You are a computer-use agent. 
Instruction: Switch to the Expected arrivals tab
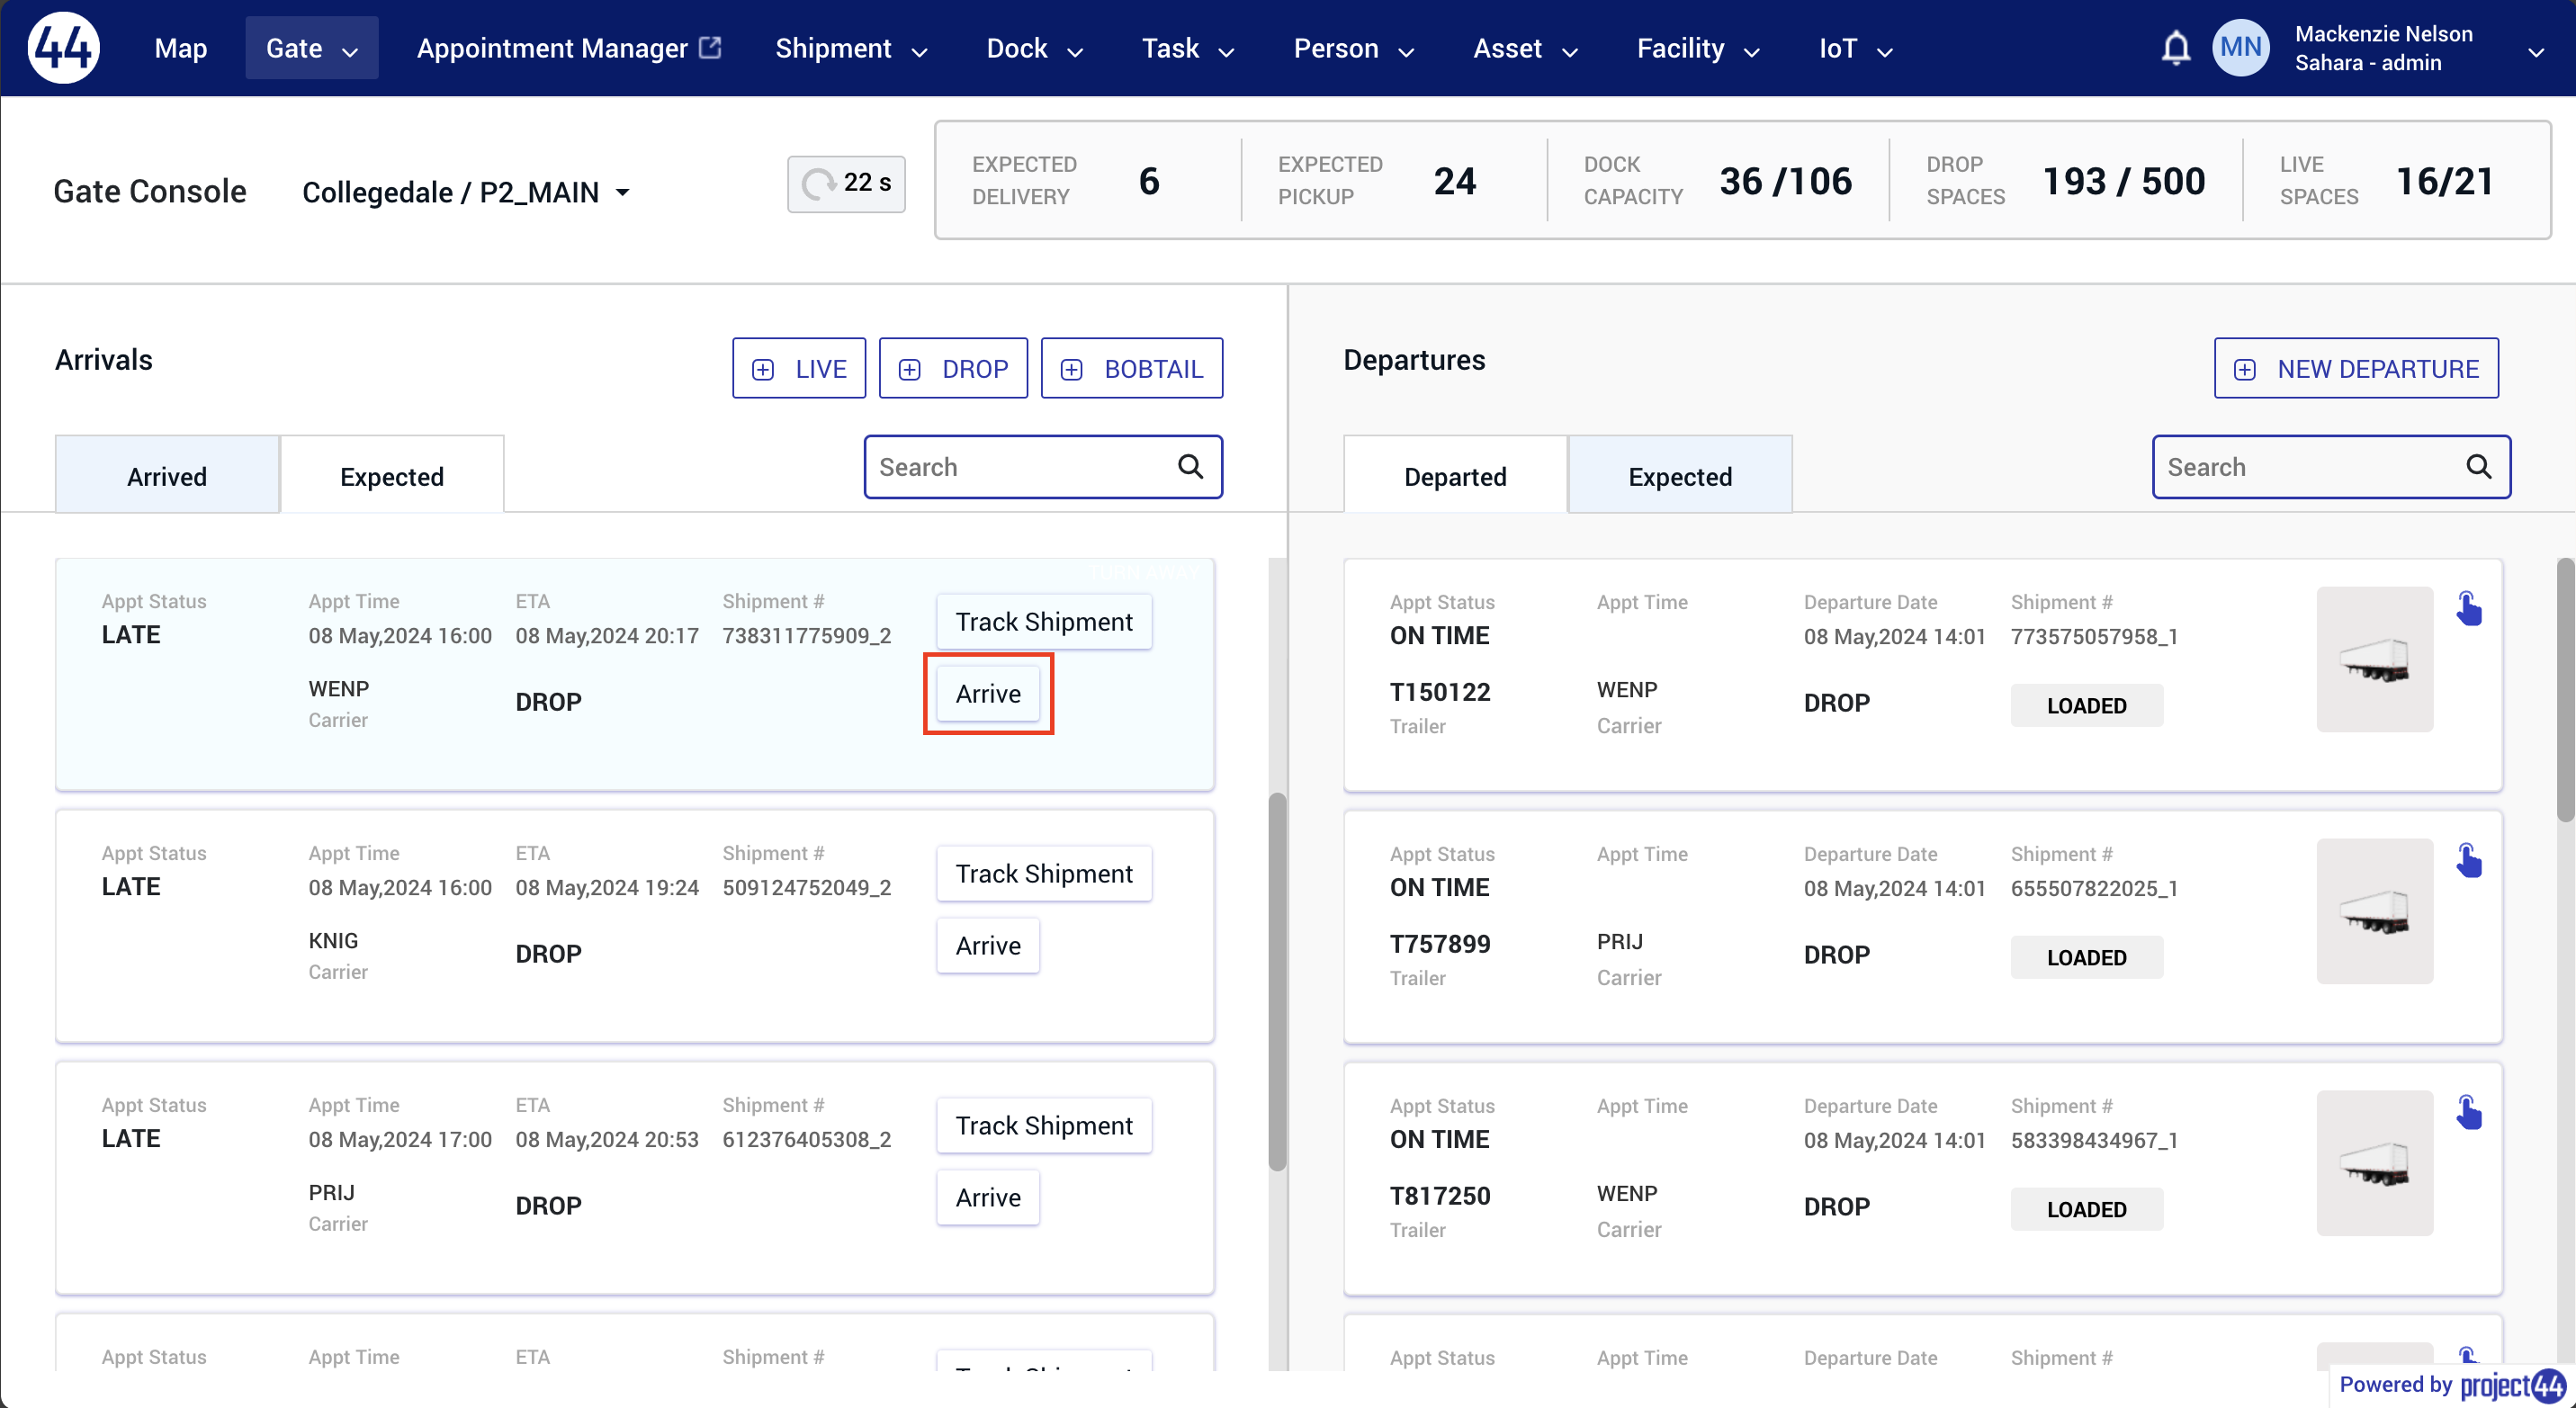tap(392, 475)
